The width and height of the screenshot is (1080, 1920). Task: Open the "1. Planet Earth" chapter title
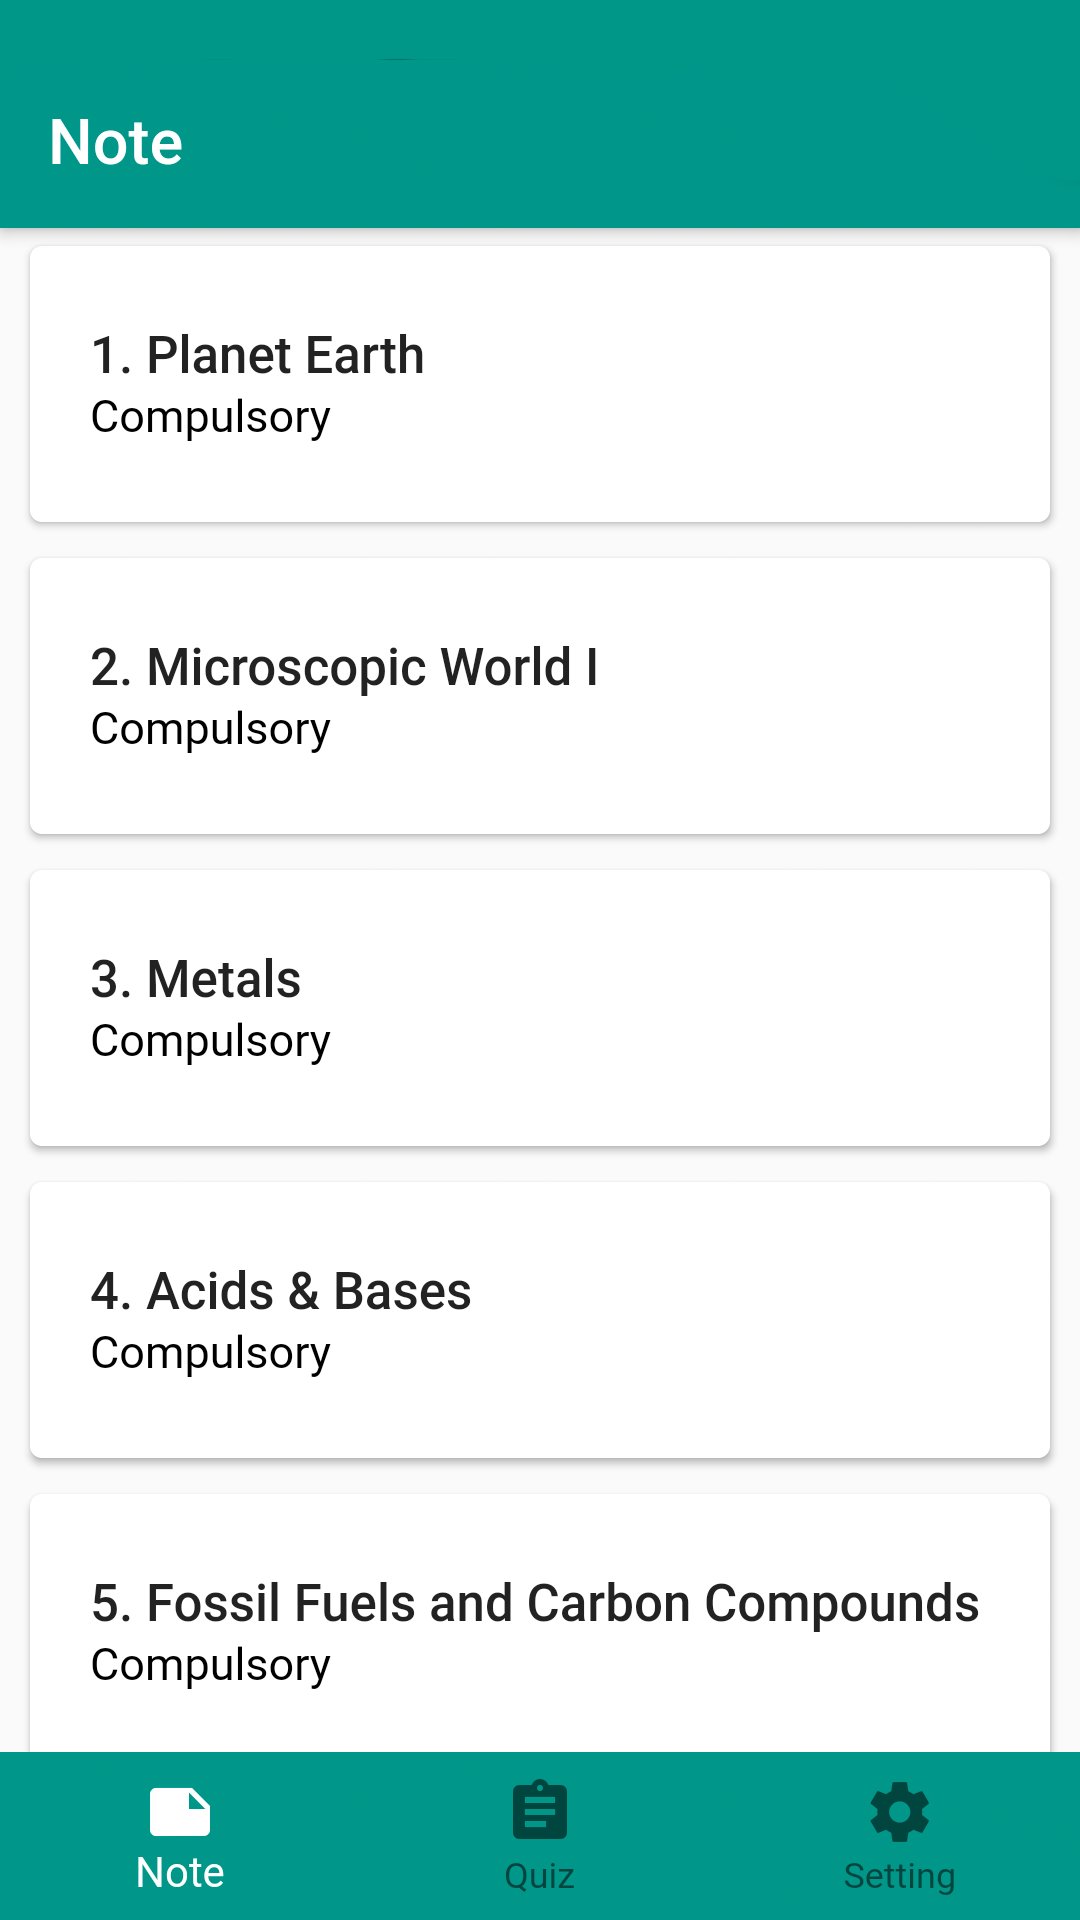[258, 356]
